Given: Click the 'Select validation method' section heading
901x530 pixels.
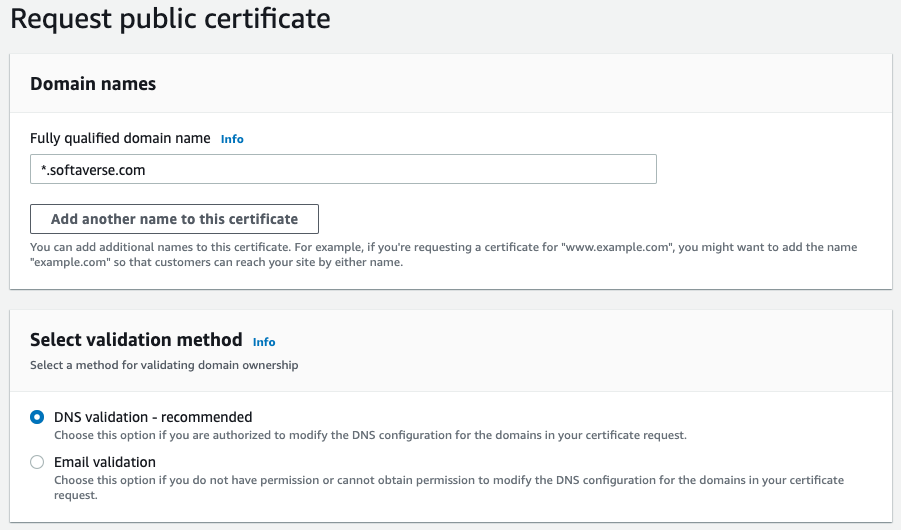Looking at the screenshot, I should [x=136, y=340].
